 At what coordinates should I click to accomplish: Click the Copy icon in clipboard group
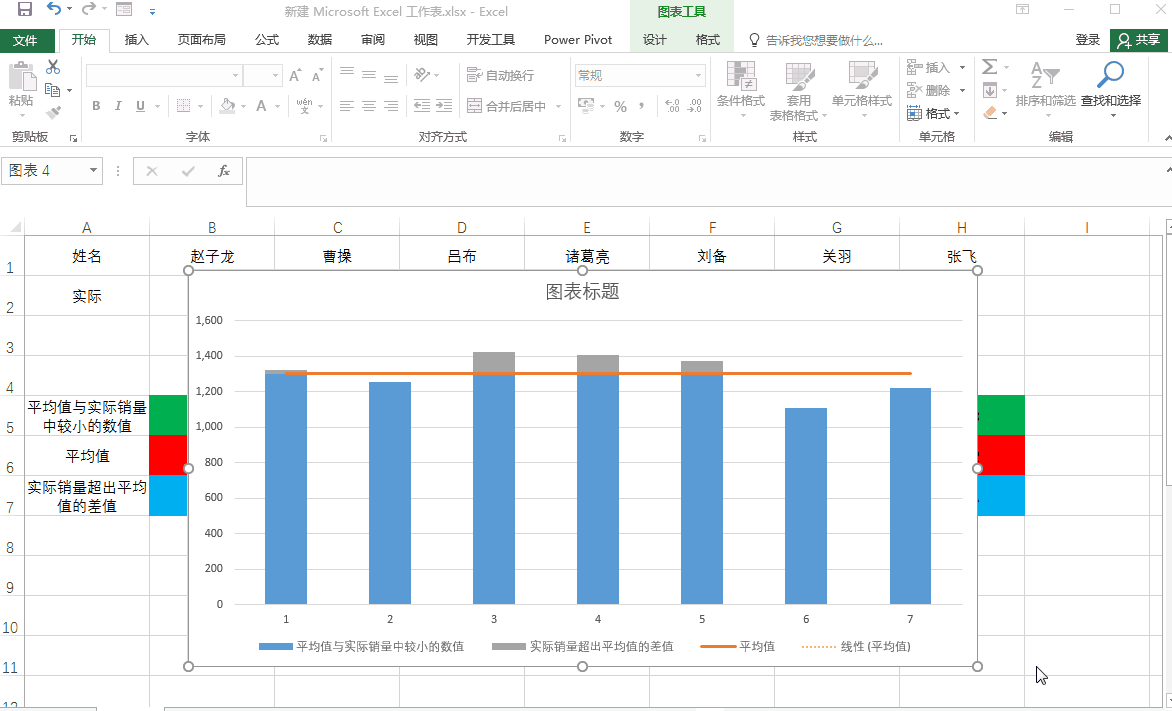click(x=52, y=90)
